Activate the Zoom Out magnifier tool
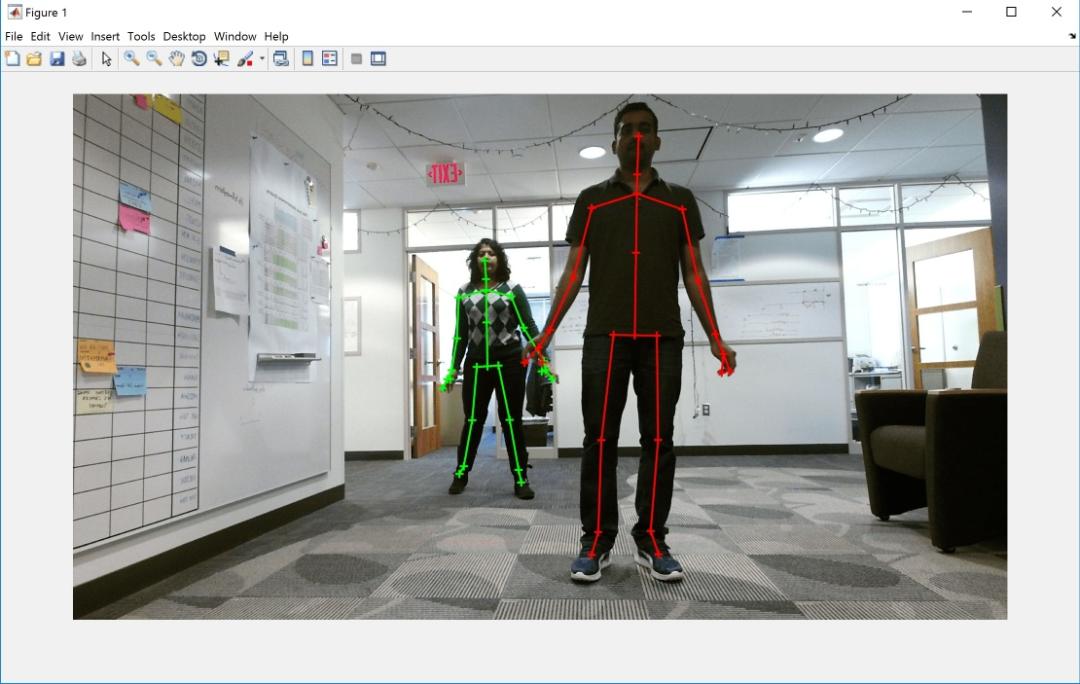 point(154,59)
